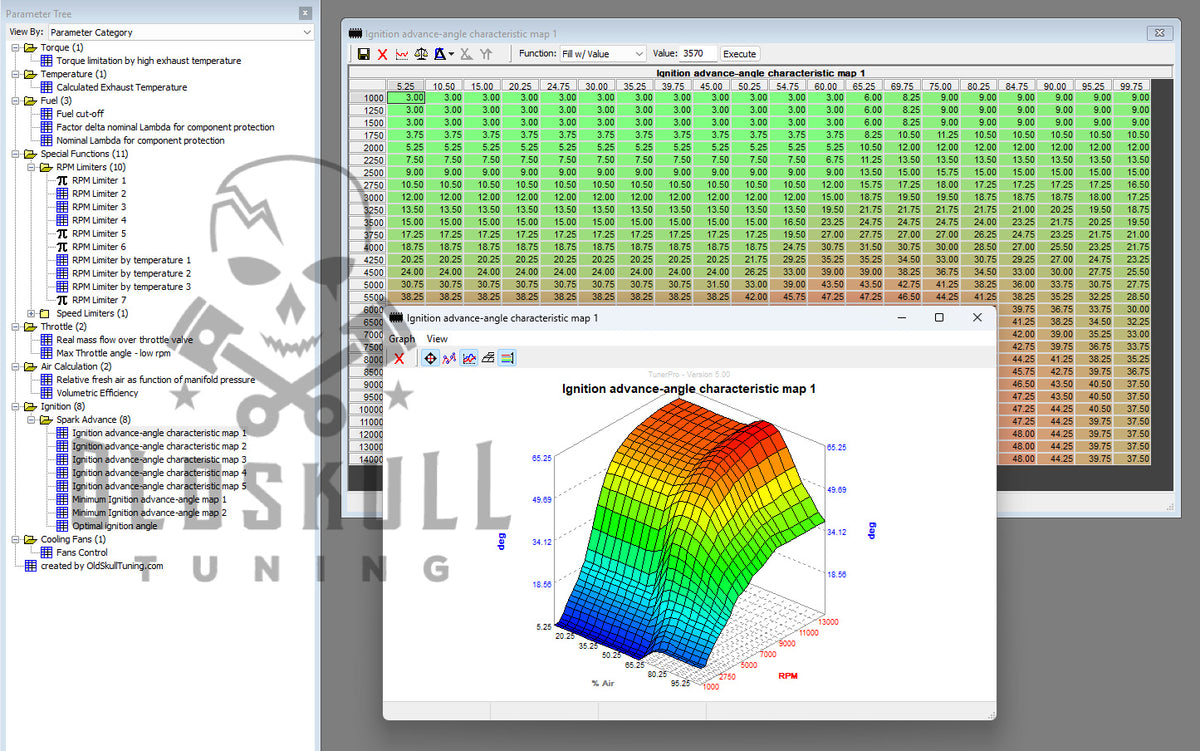Click the Execute button

tap(740, 54)
